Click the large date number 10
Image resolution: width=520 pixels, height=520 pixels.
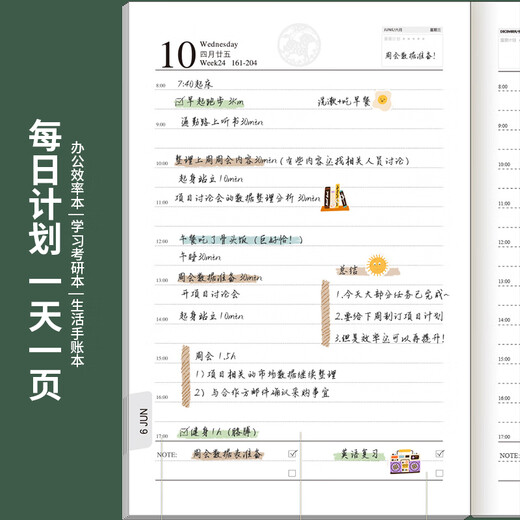(178, 55)
